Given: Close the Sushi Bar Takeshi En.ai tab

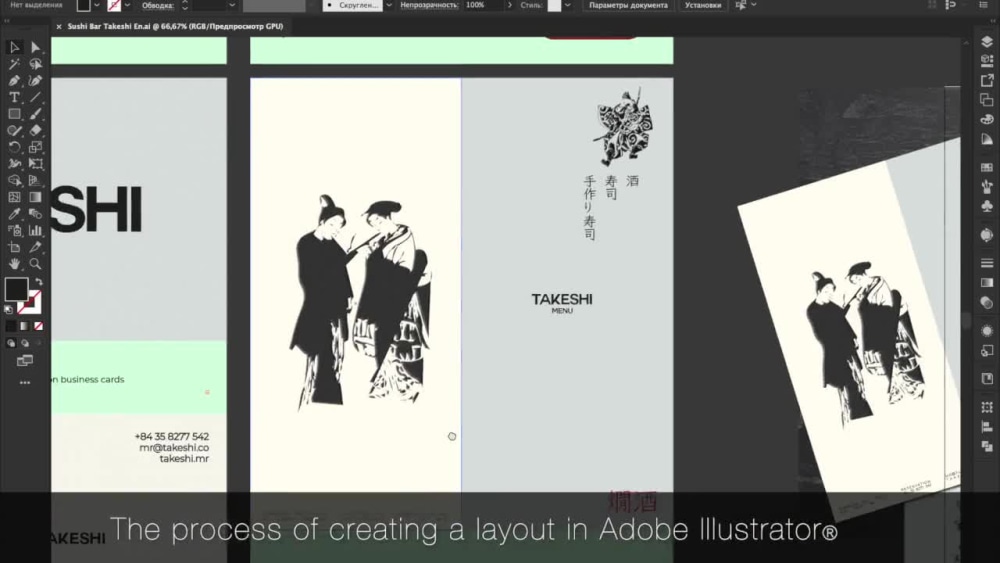Looking at the screenshot, I should point(58,27).
